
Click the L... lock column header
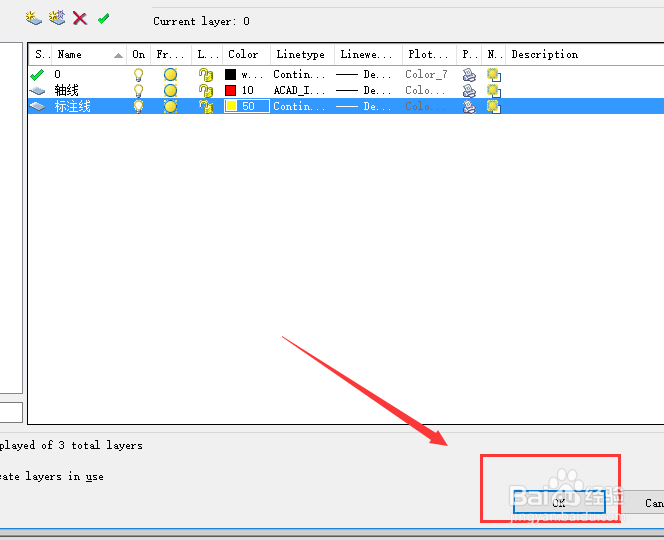(x=207, y=55)
